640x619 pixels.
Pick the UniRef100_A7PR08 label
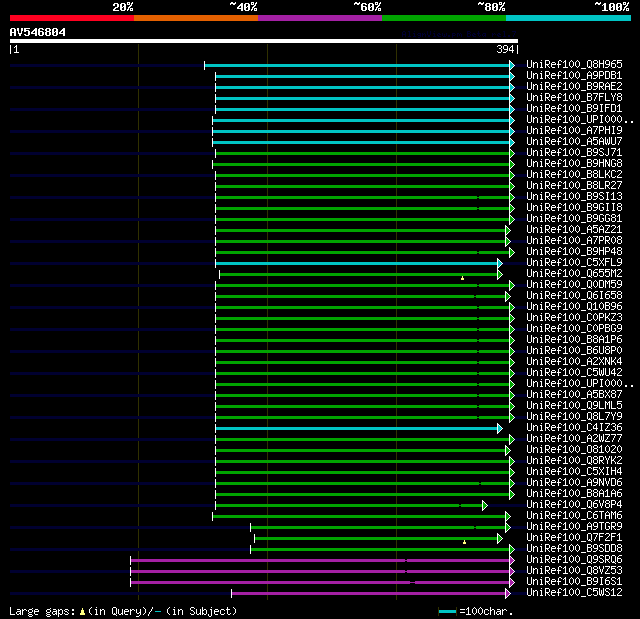574,241
